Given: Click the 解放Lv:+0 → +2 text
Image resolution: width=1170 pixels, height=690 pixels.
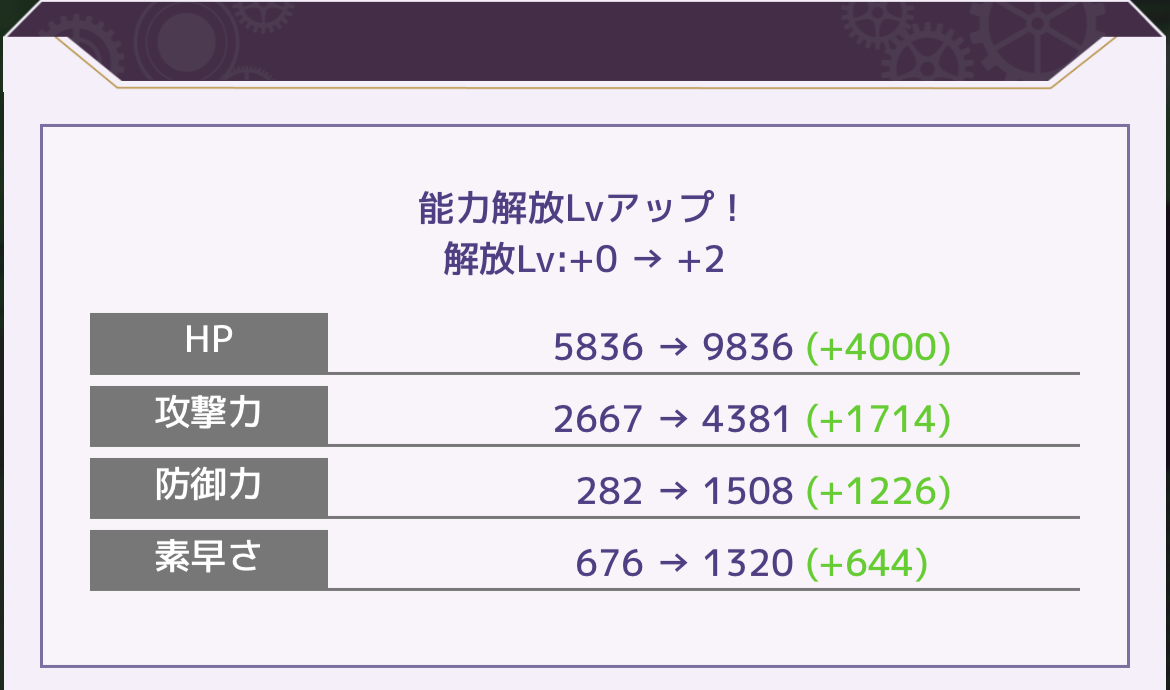Looking at the screenshot, I should click(585, 260).
